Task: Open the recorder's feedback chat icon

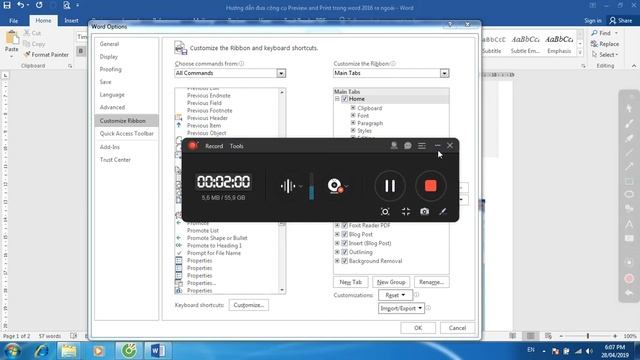Action: (408, 146)
